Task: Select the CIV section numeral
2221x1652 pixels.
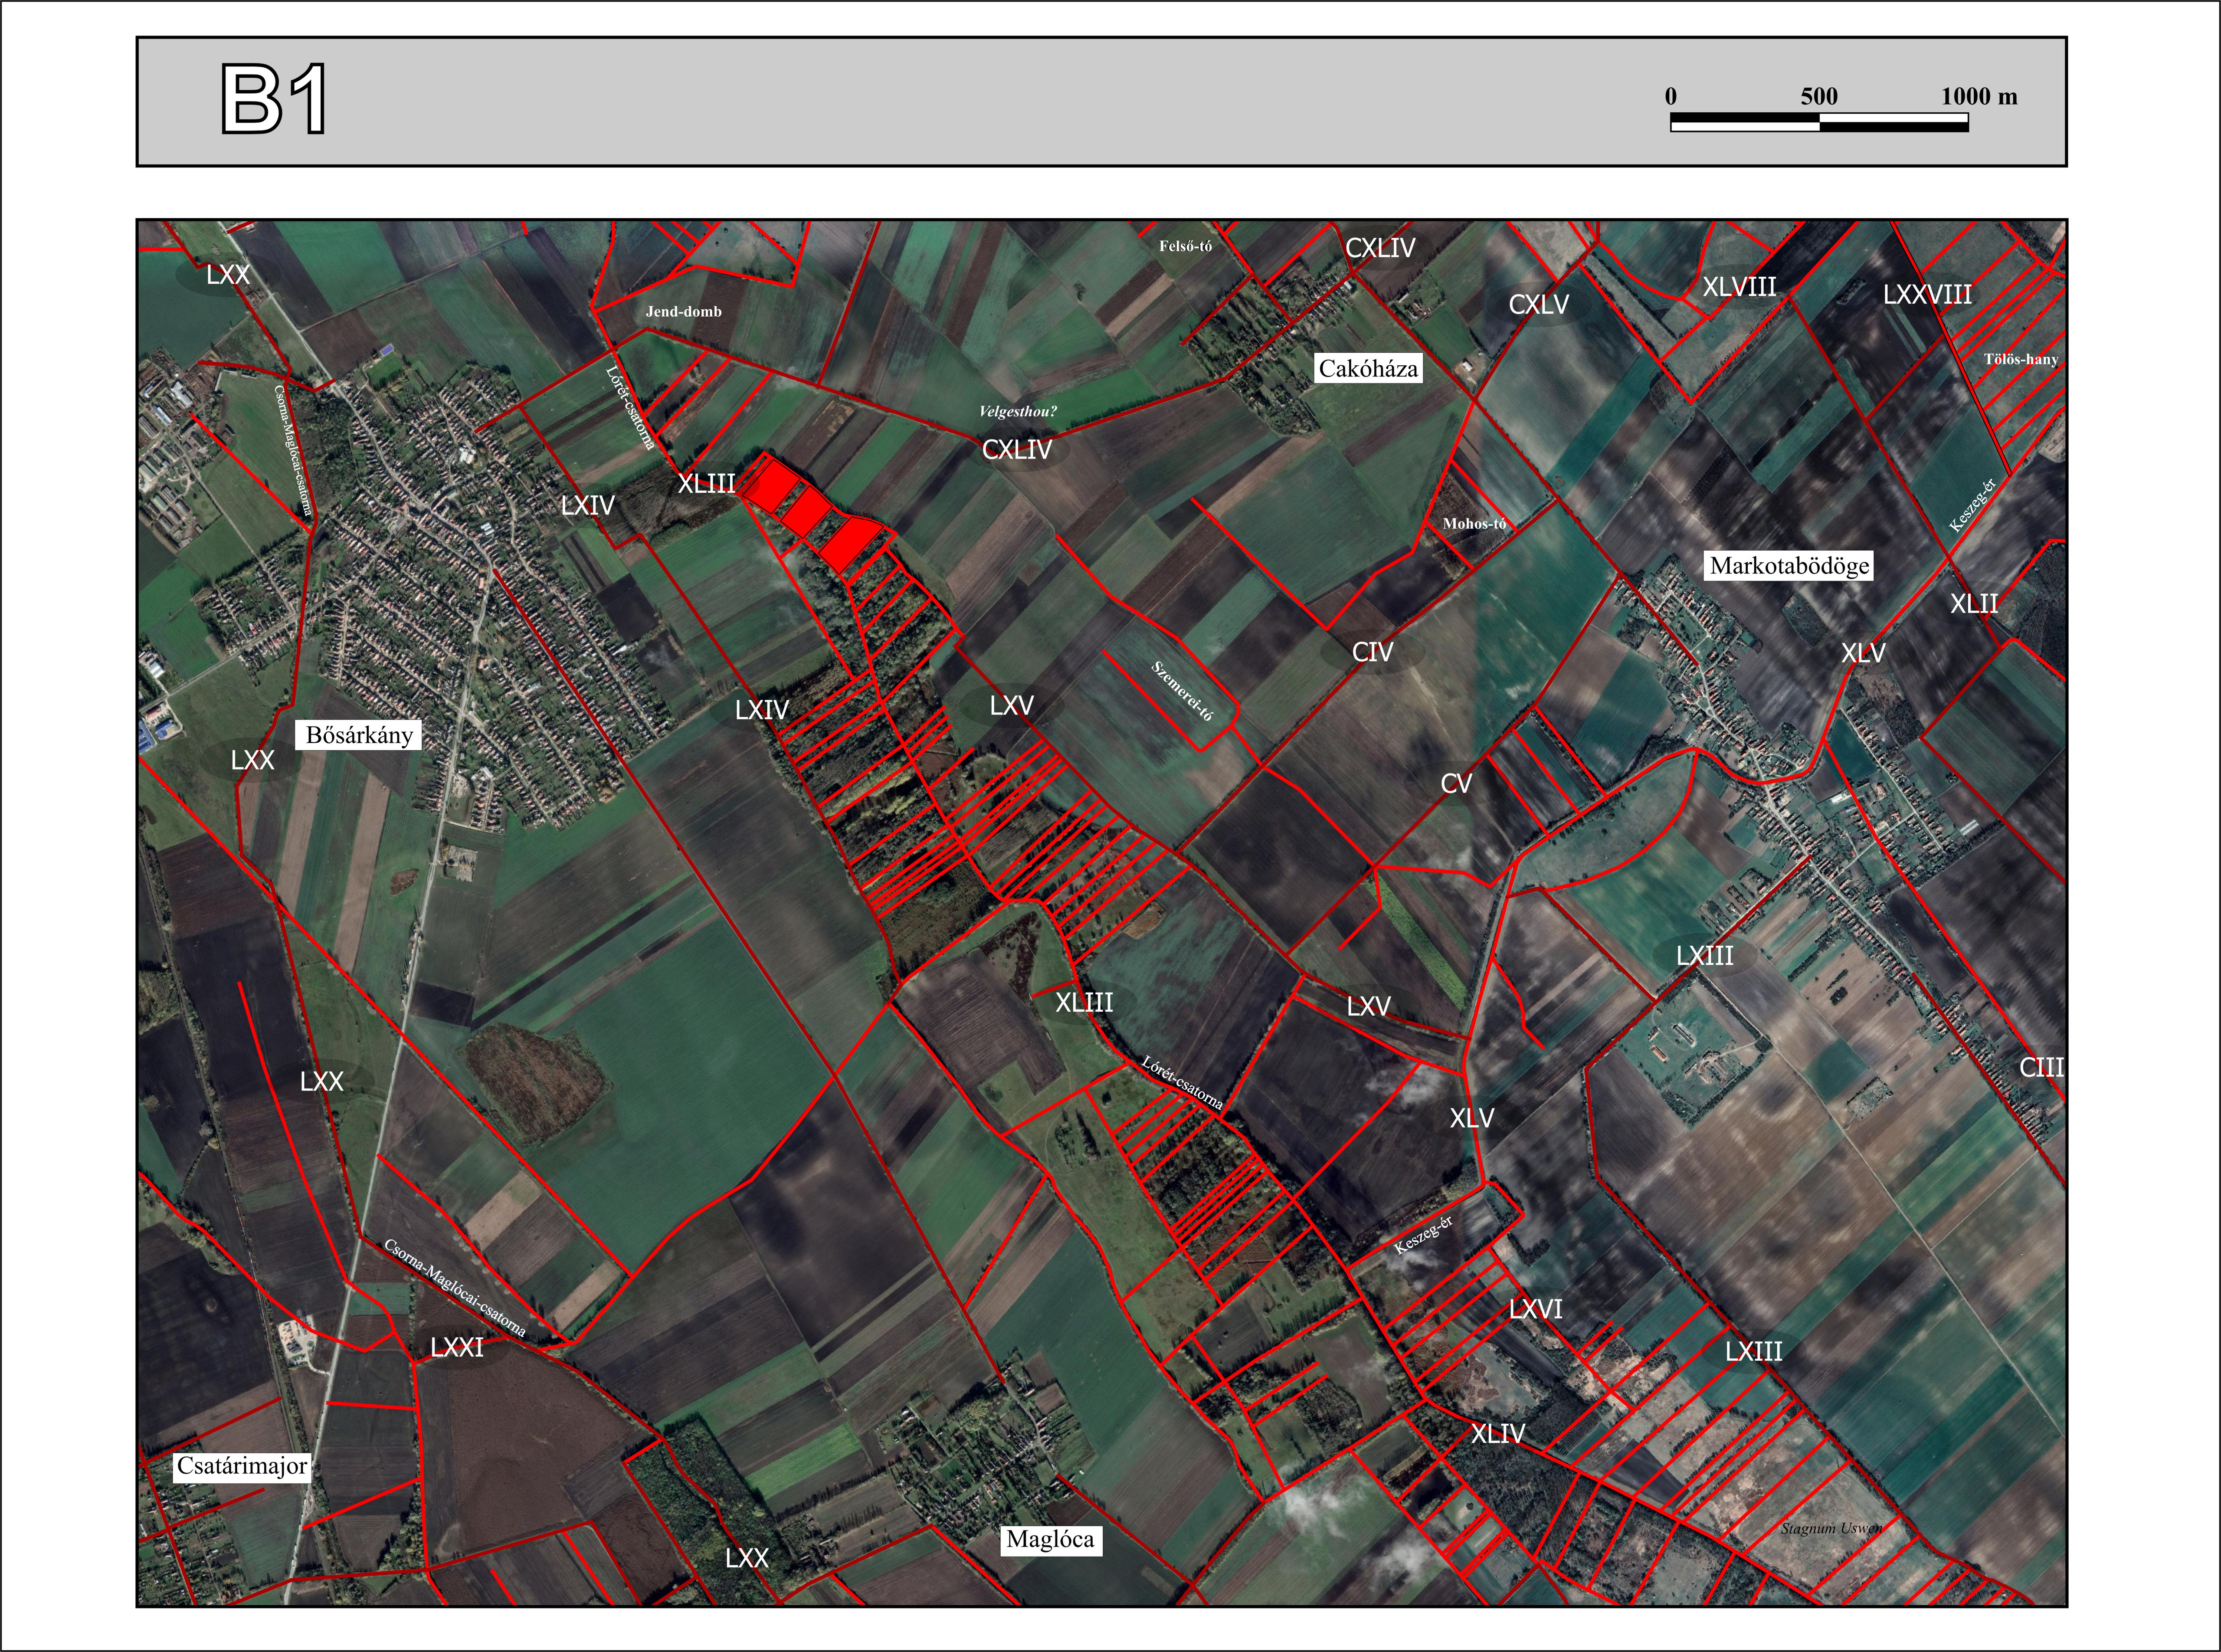Action: point(1372,653)
